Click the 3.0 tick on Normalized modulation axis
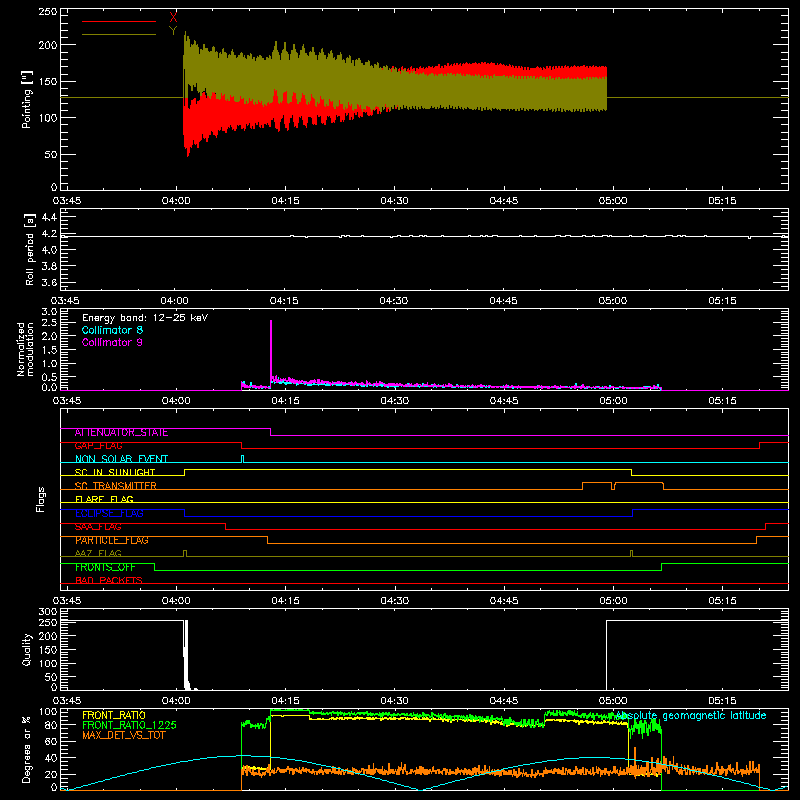Viewport: 800px width, 800px height. click(49, 312)
